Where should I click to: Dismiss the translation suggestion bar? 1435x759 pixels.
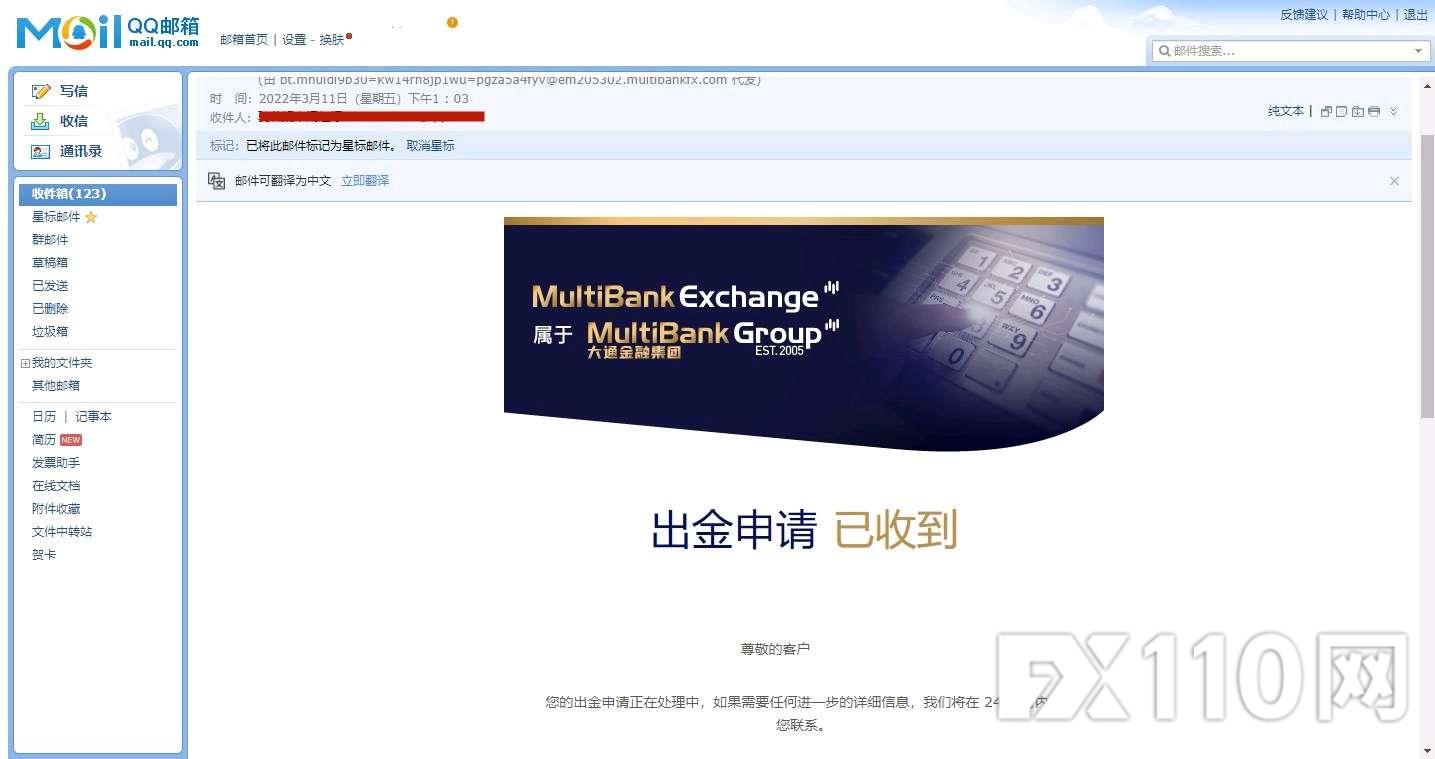[x=1394, y=181]
